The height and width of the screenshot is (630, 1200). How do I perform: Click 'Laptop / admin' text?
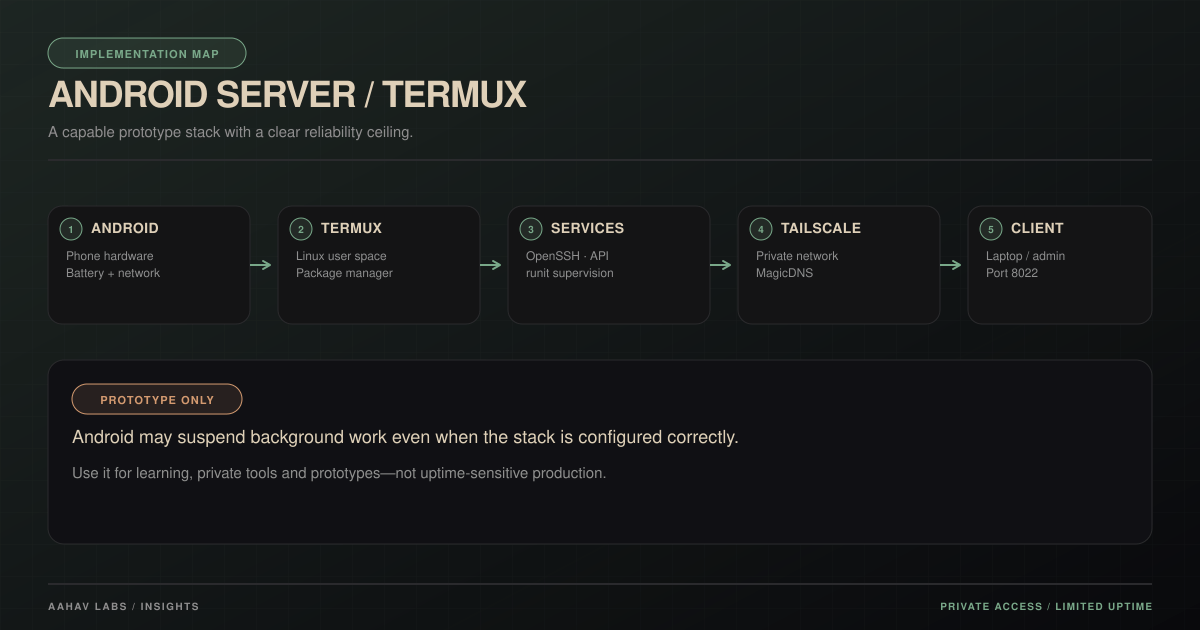(1025, 256)
